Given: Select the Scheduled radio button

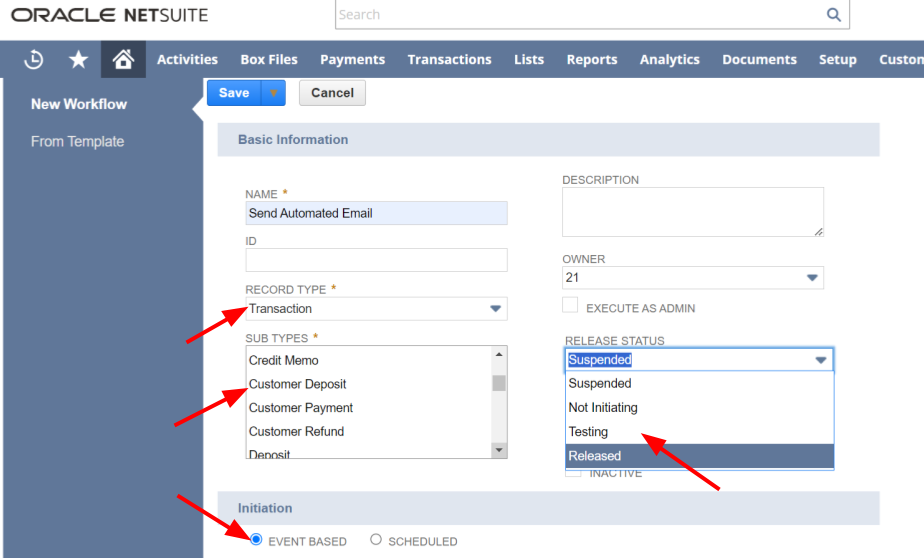Looking at the screenshot, I should 376,540.
